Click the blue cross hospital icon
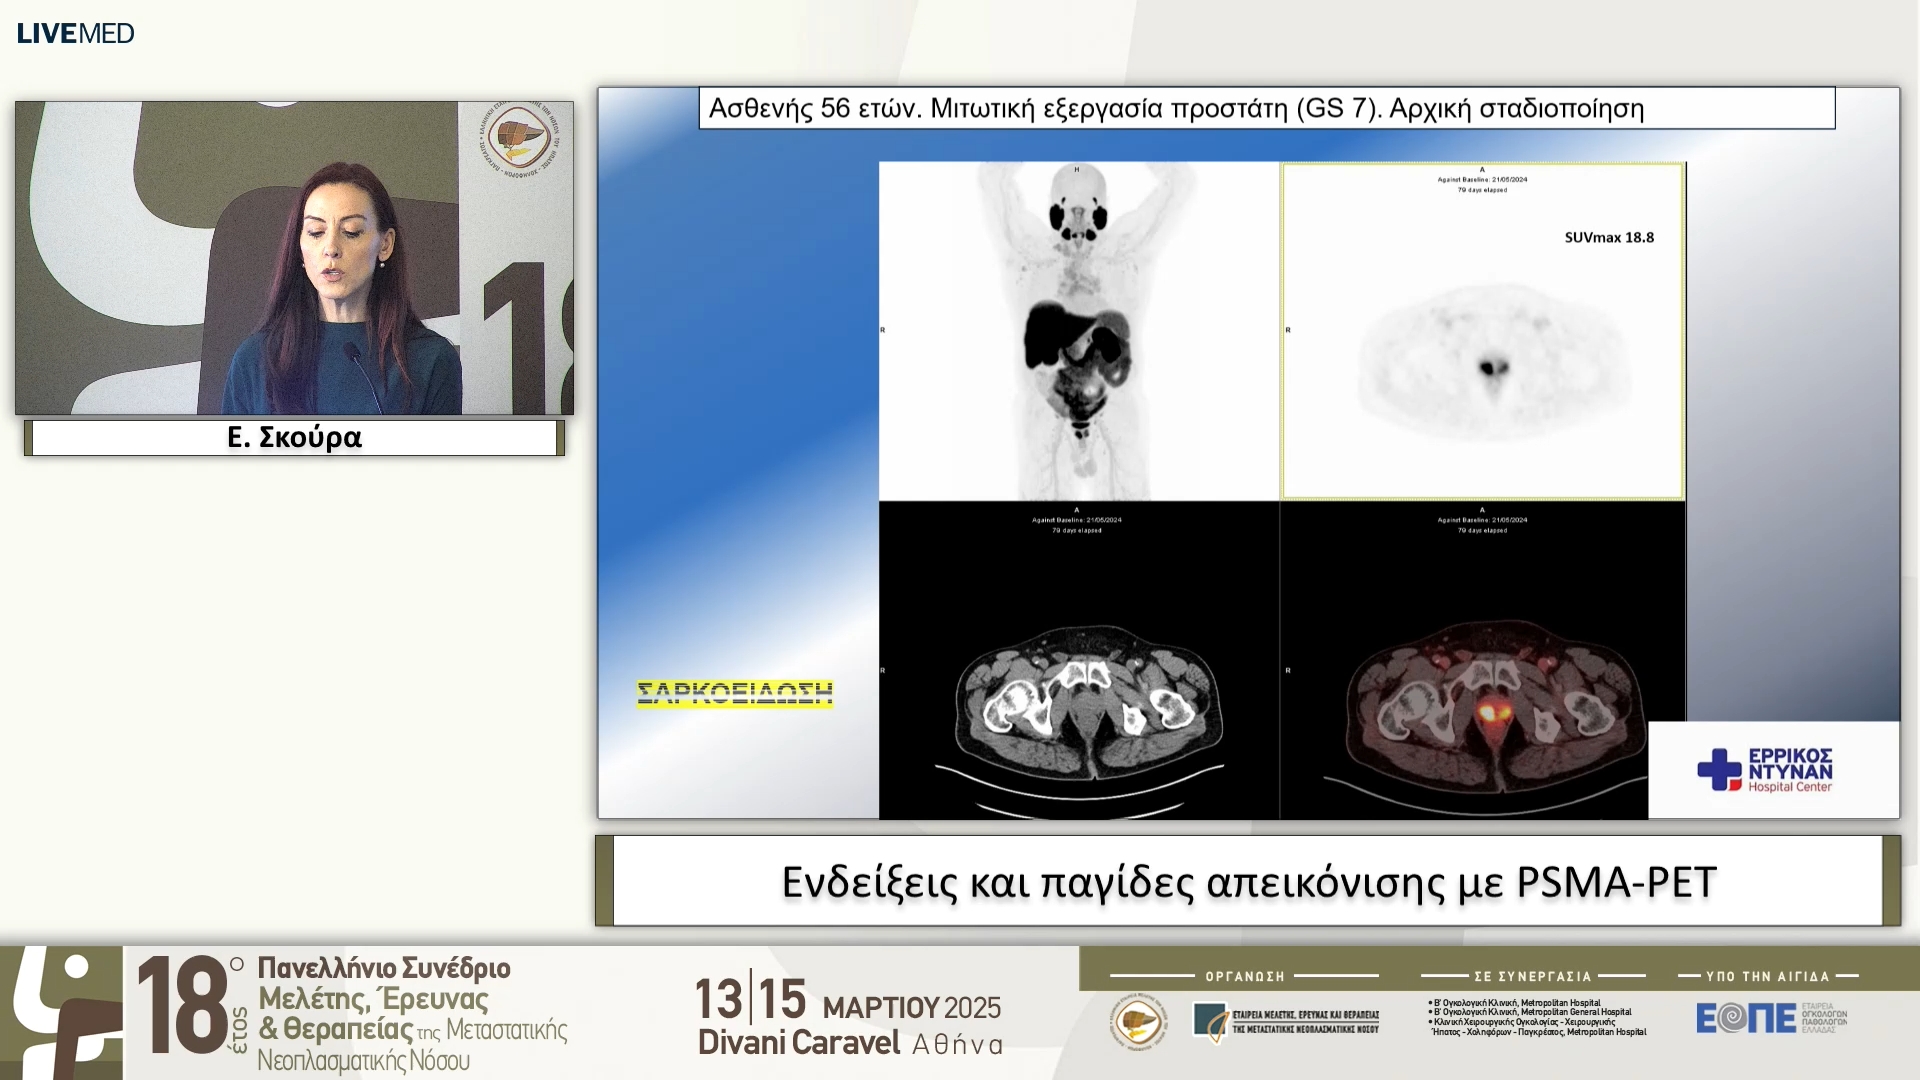This screenshot has height=1080, width=1920. pos(1719,769)
